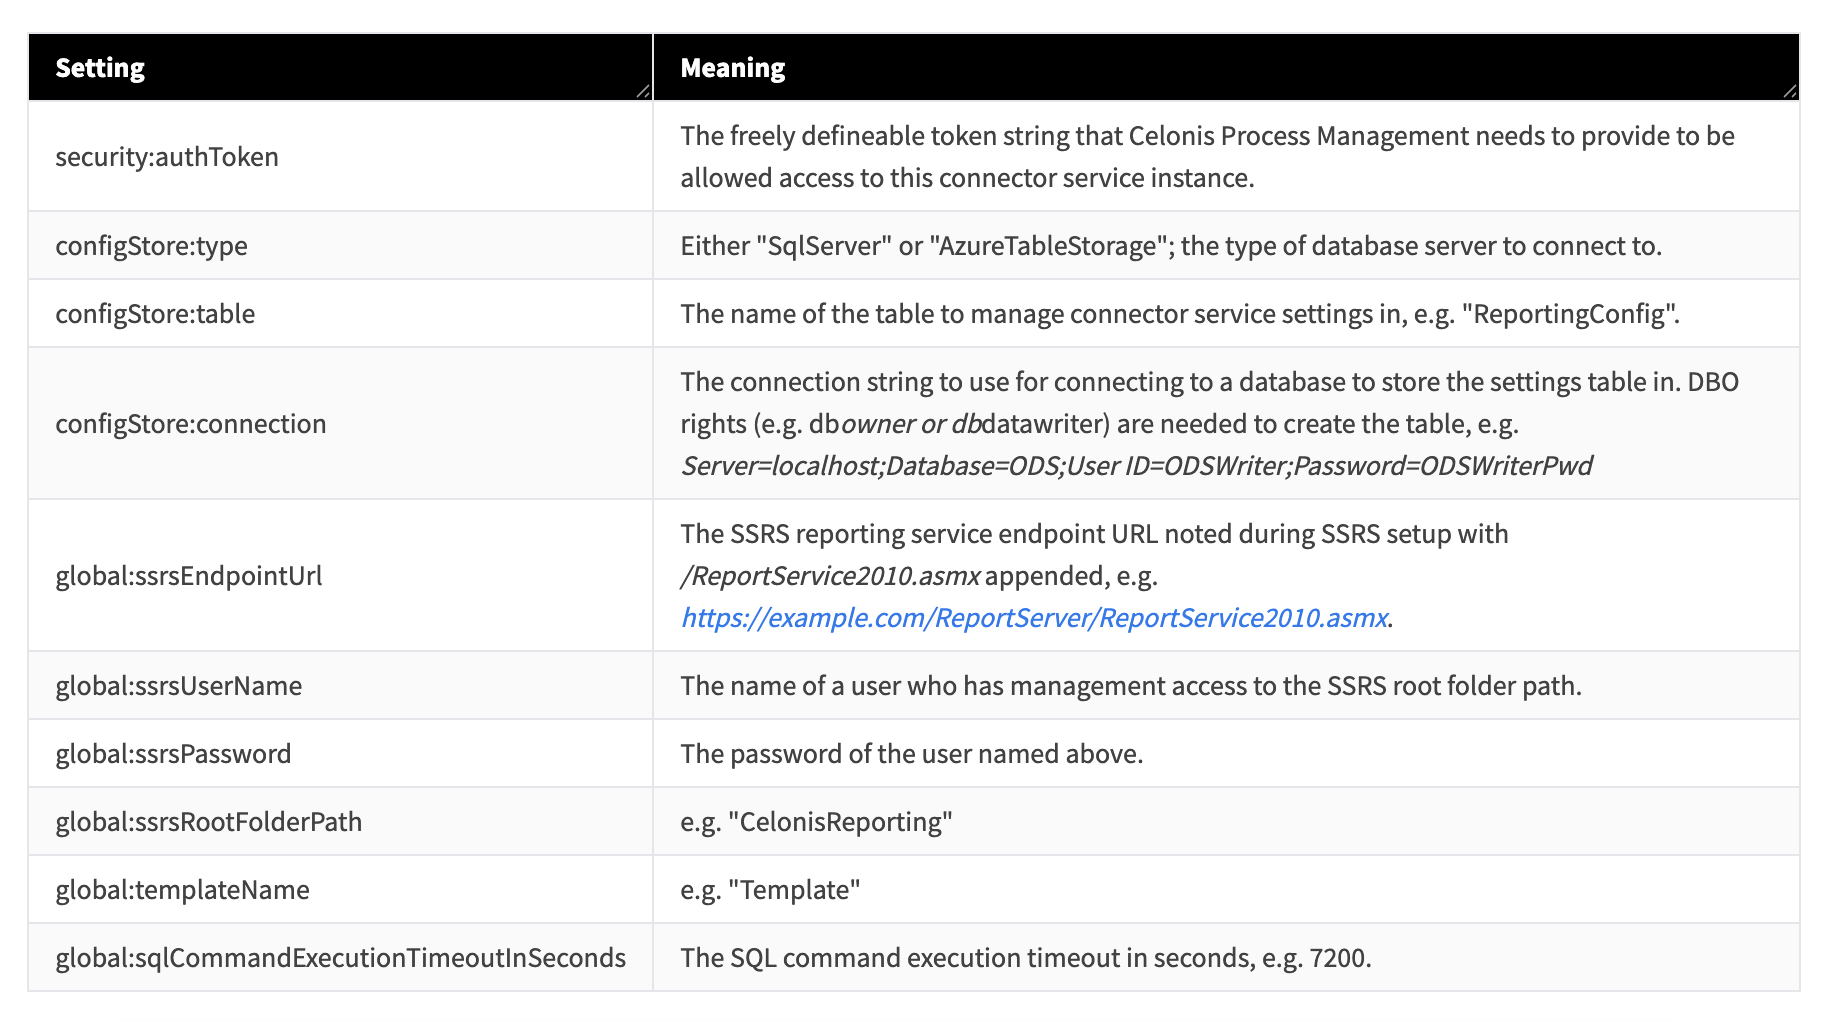Click the configStore:connection setting name
This screenshot has height=1022, width=1828.
[x=191, y=424]
